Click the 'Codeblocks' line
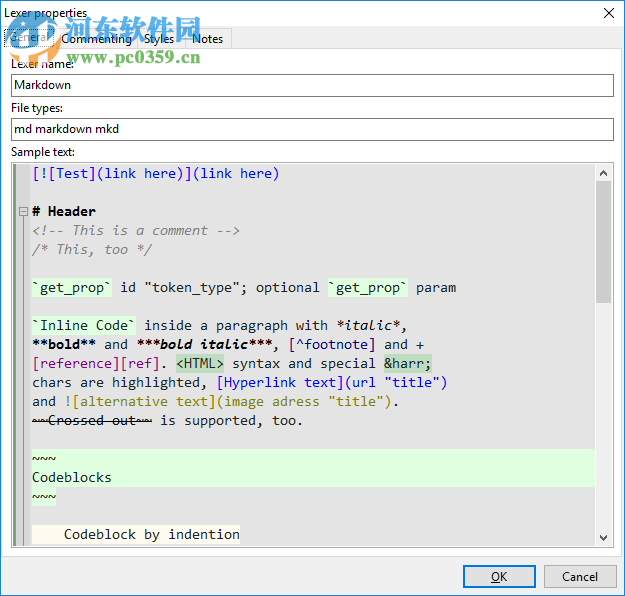The height and width of the screenshot is (596, 625). pyautogui.click(x=72, y=478)
